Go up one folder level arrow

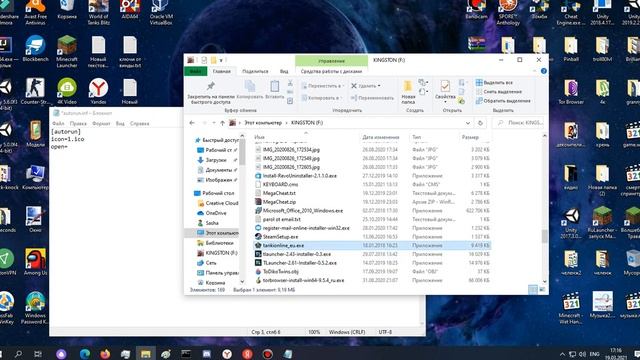click(222, 122)
